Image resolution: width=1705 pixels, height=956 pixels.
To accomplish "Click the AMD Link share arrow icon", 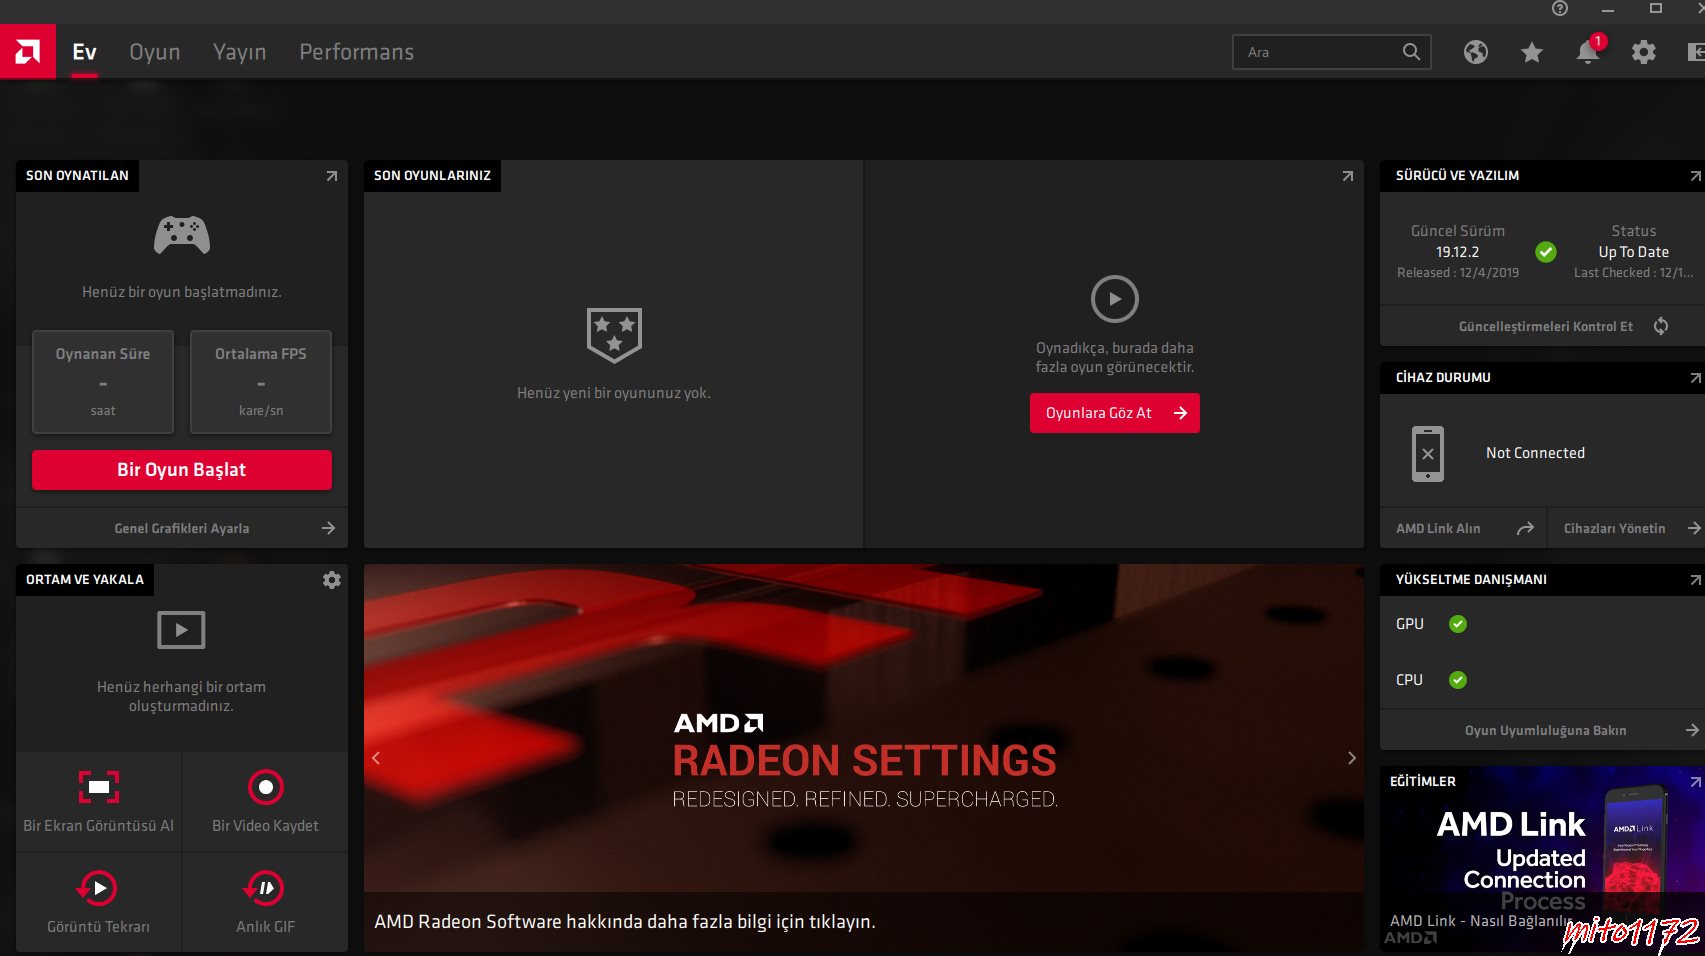I will click(x=1525, y=528).
